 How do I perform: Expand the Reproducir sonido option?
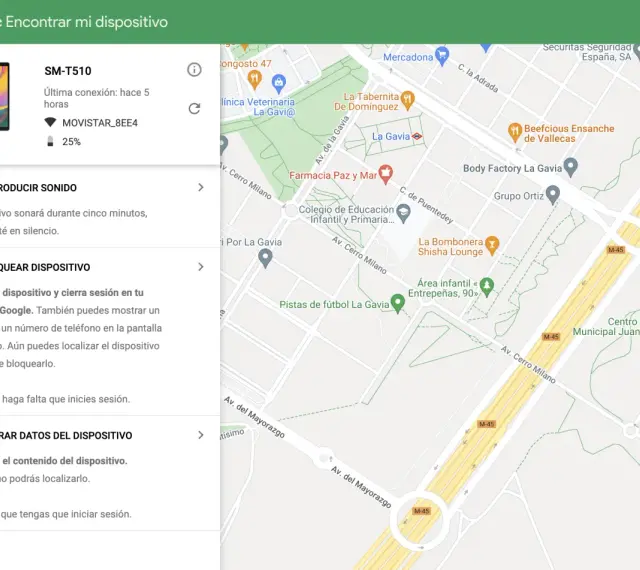point(201,187)
